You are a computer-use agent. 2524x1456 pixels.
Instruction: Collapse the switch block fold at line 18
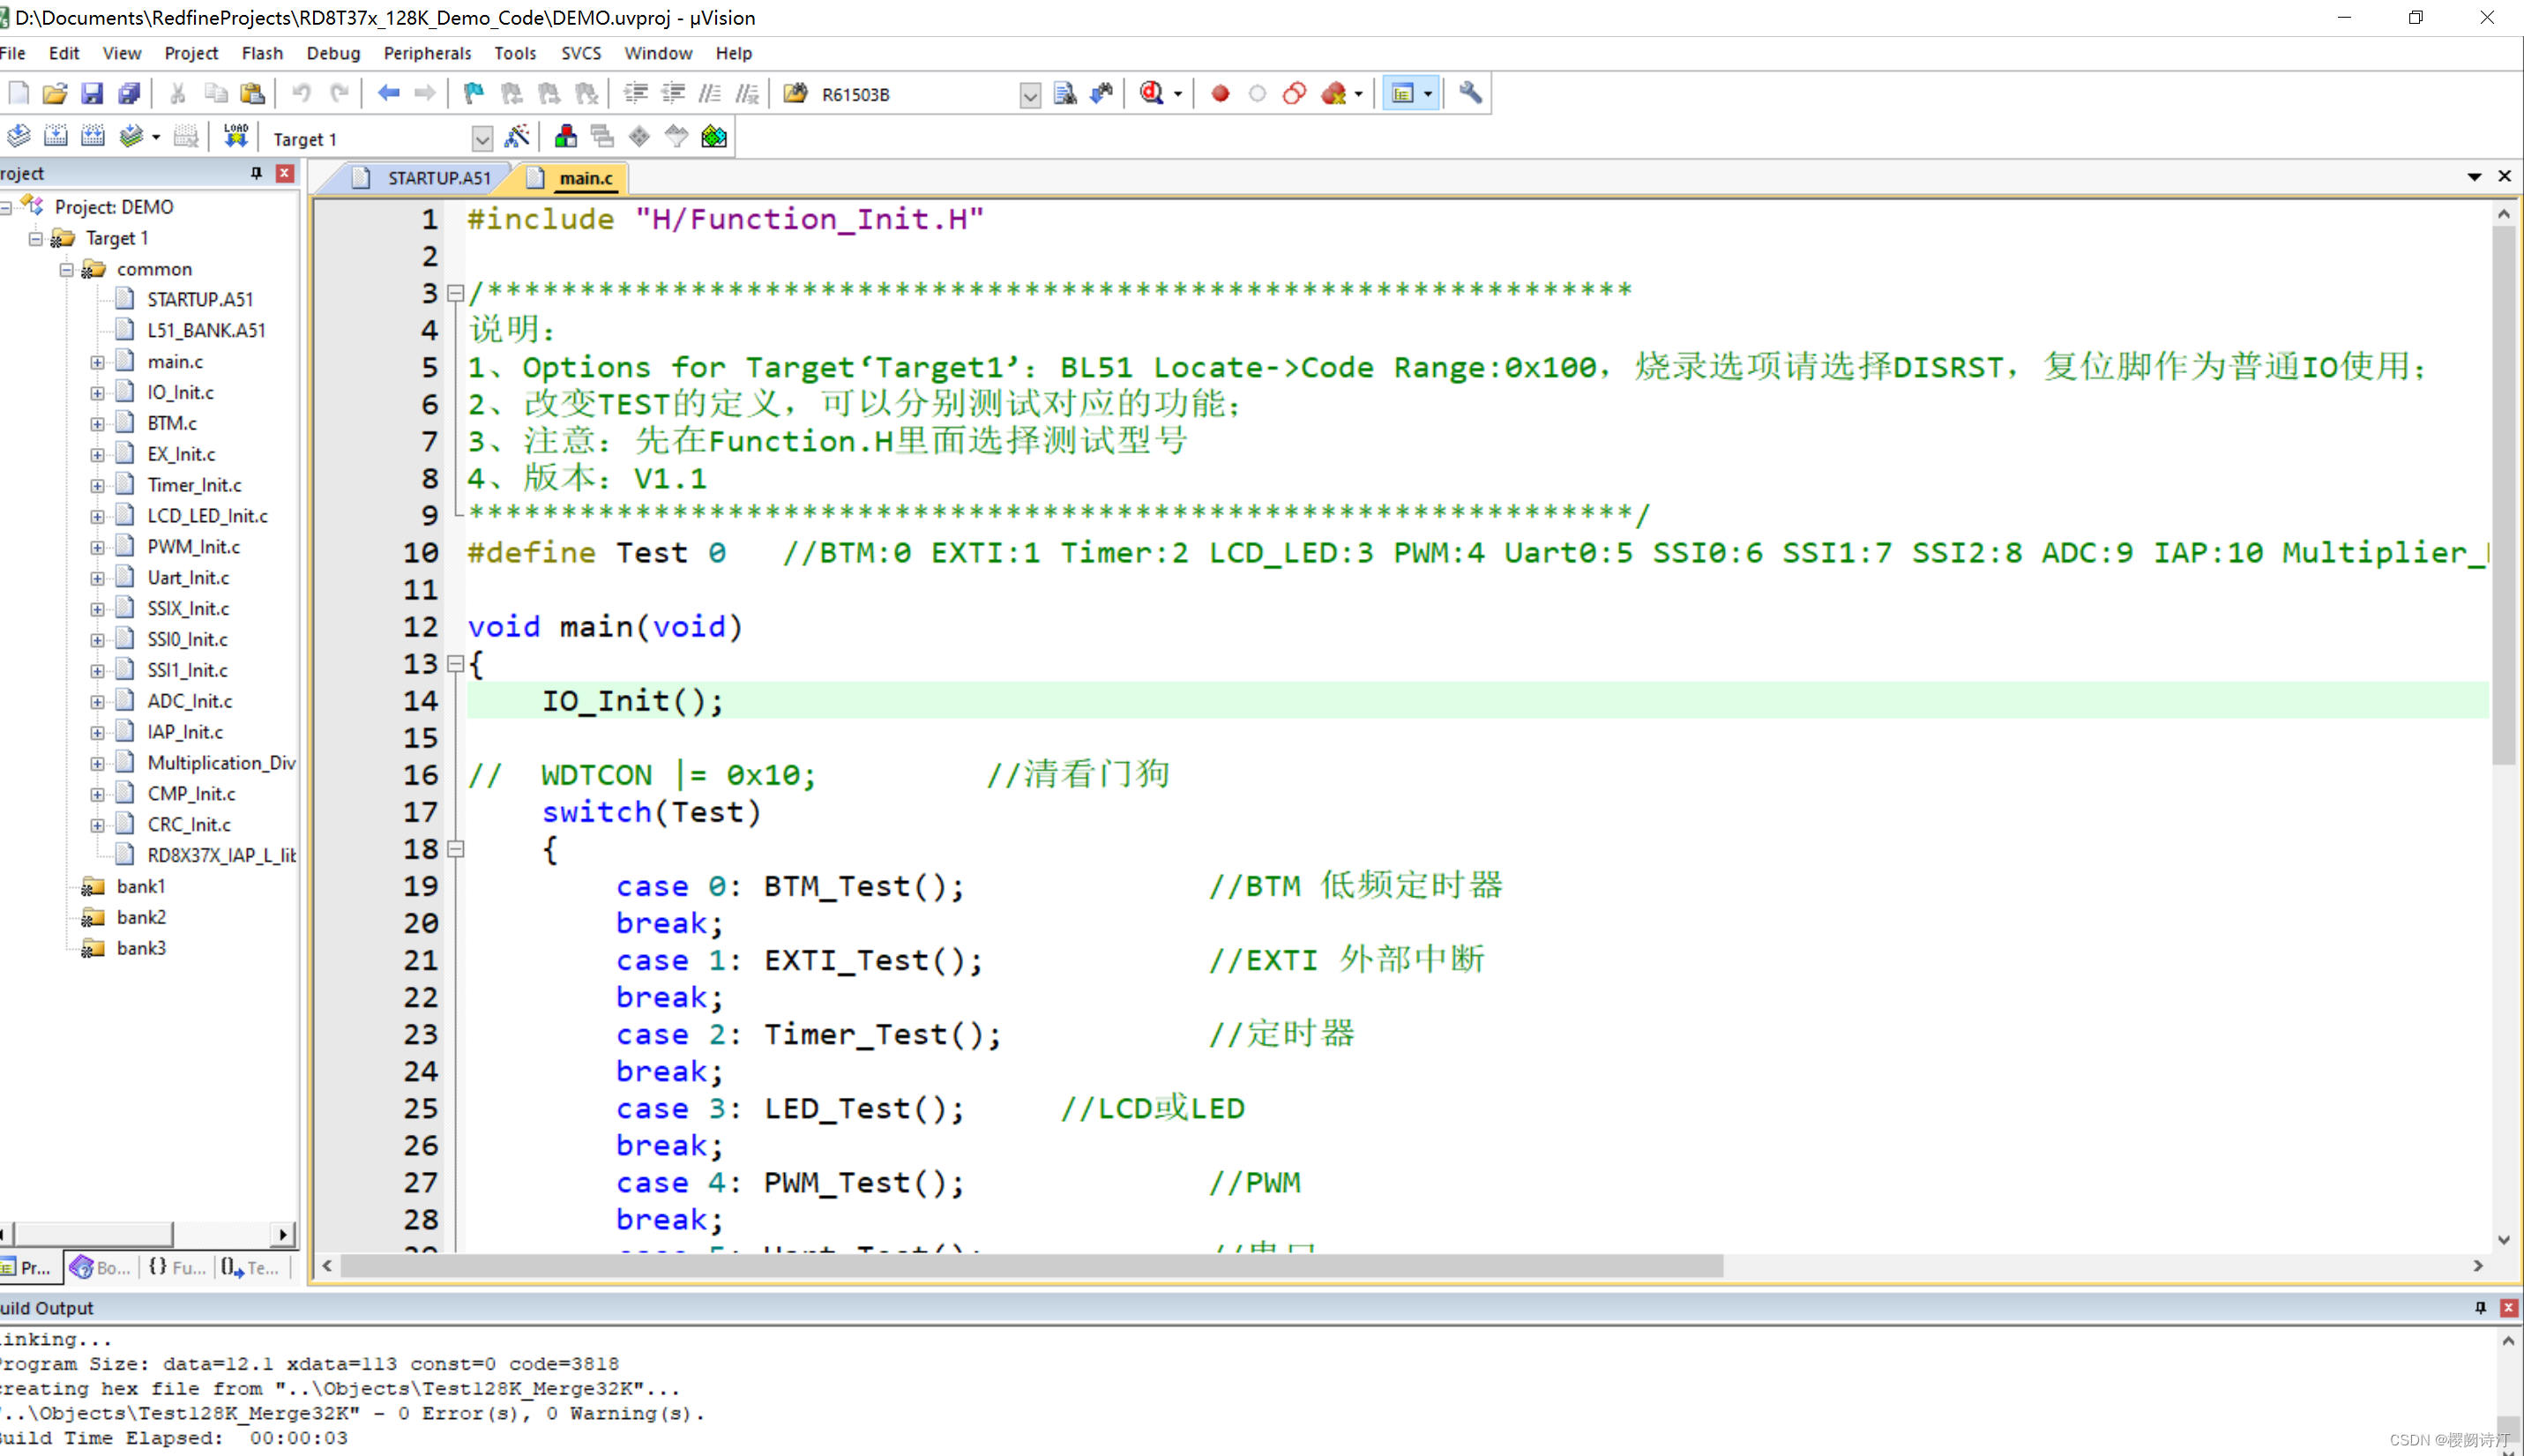click(x=456, y=849)
